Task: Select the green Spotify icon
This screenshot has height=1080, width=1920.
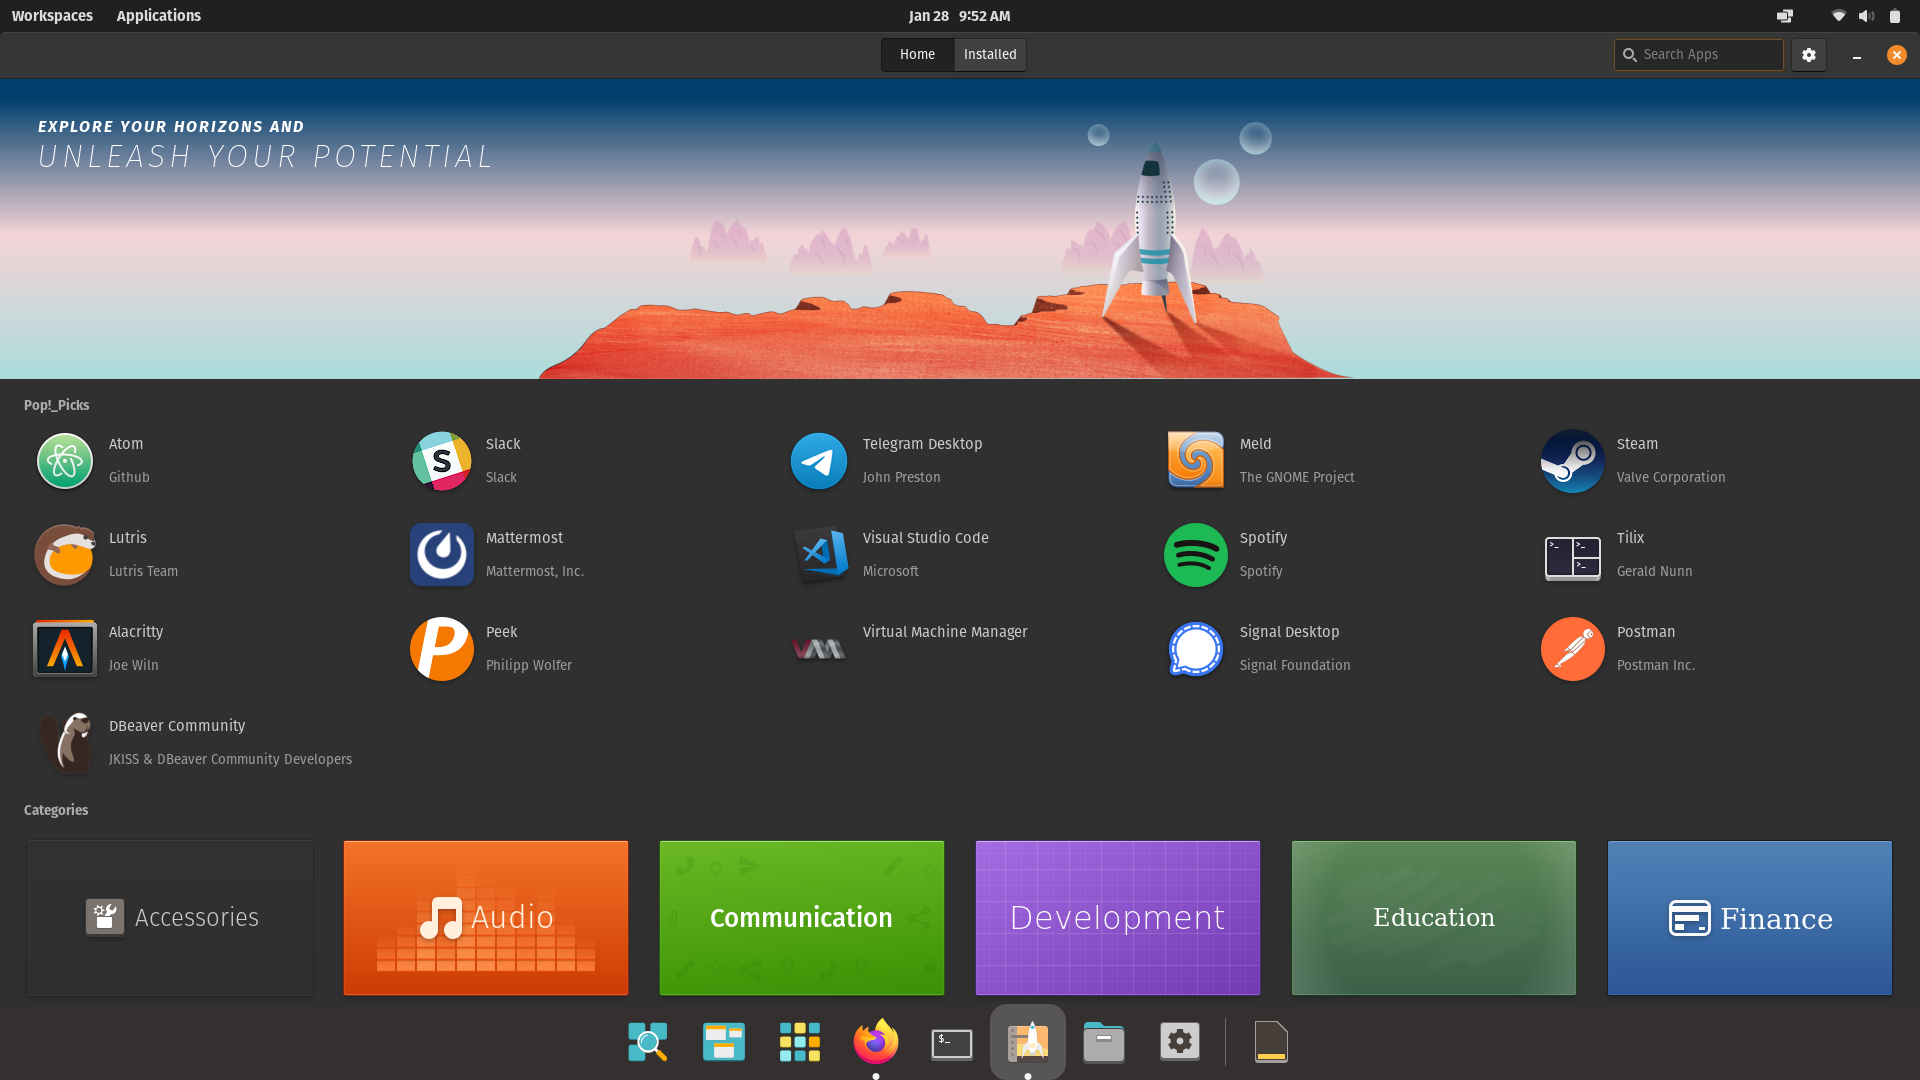Action: (x=1196, y=555)
